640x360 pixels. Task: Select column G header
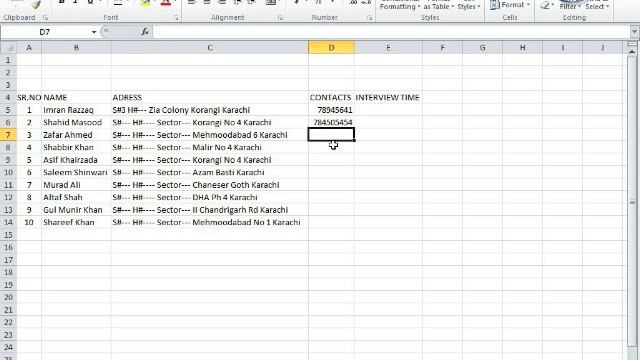(x=482, y=48)
